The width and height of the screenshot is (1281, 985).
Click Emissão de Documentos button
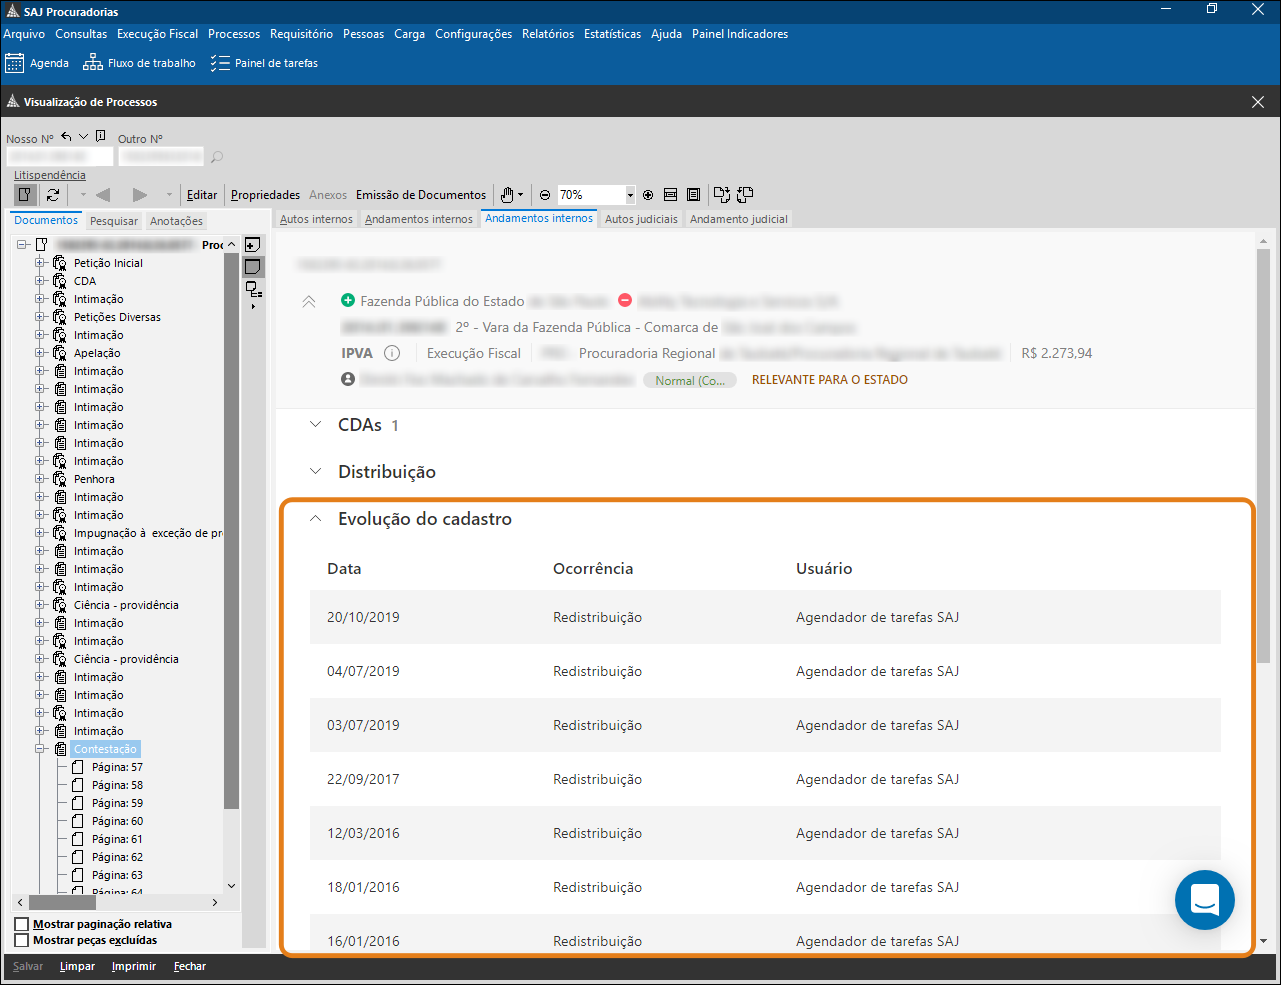click(421, 195)
